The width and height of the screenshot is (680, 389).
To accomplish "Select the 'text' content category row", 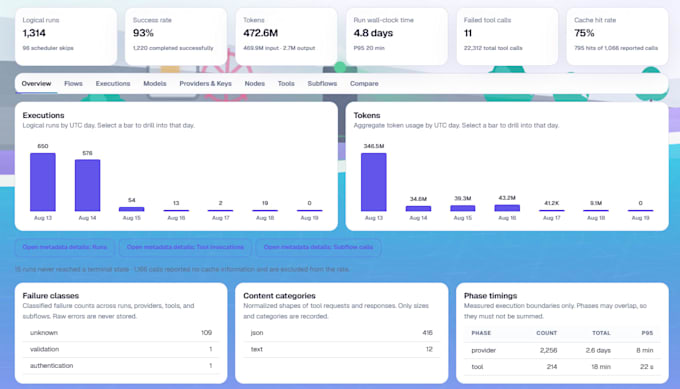I will (x=342, y=349).
